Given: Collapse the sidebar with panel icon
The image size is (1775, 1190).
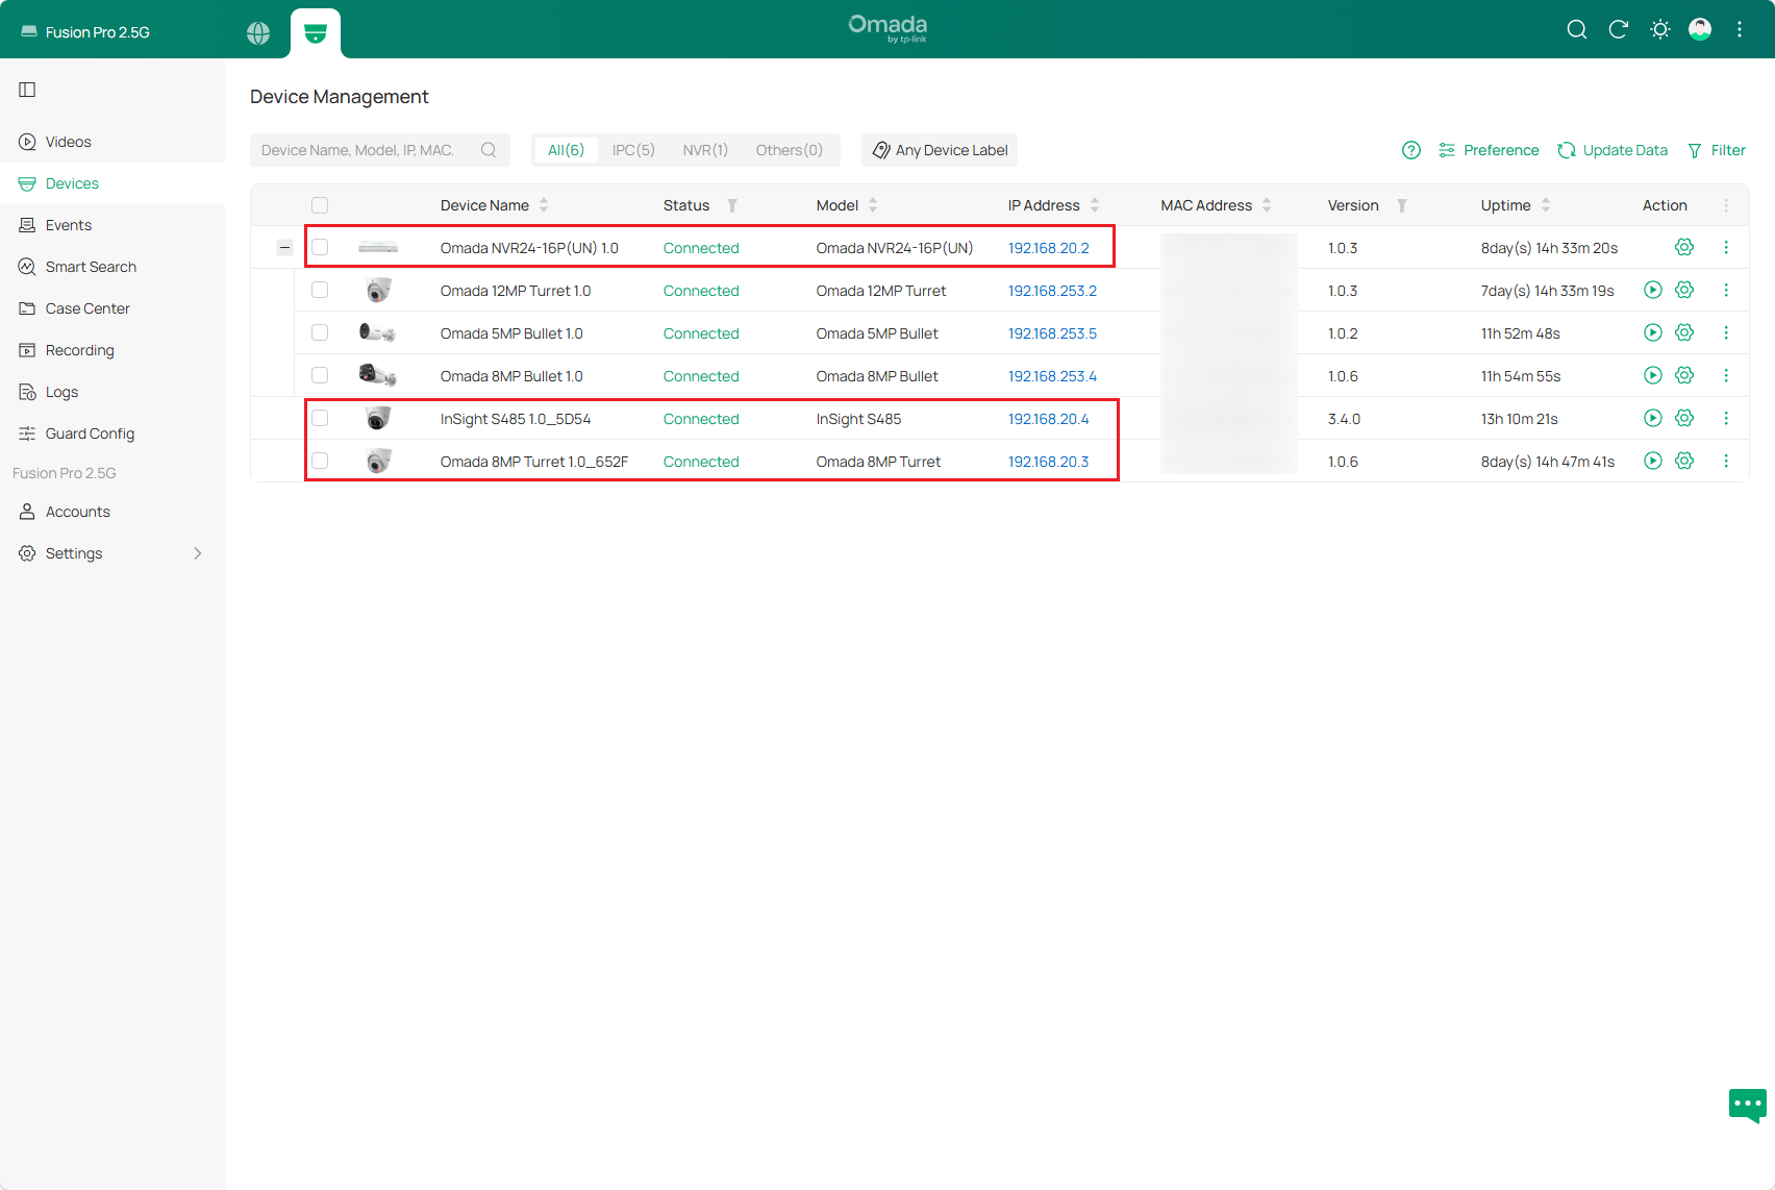Looking at the screenshot, I should [x=27, y=90].
